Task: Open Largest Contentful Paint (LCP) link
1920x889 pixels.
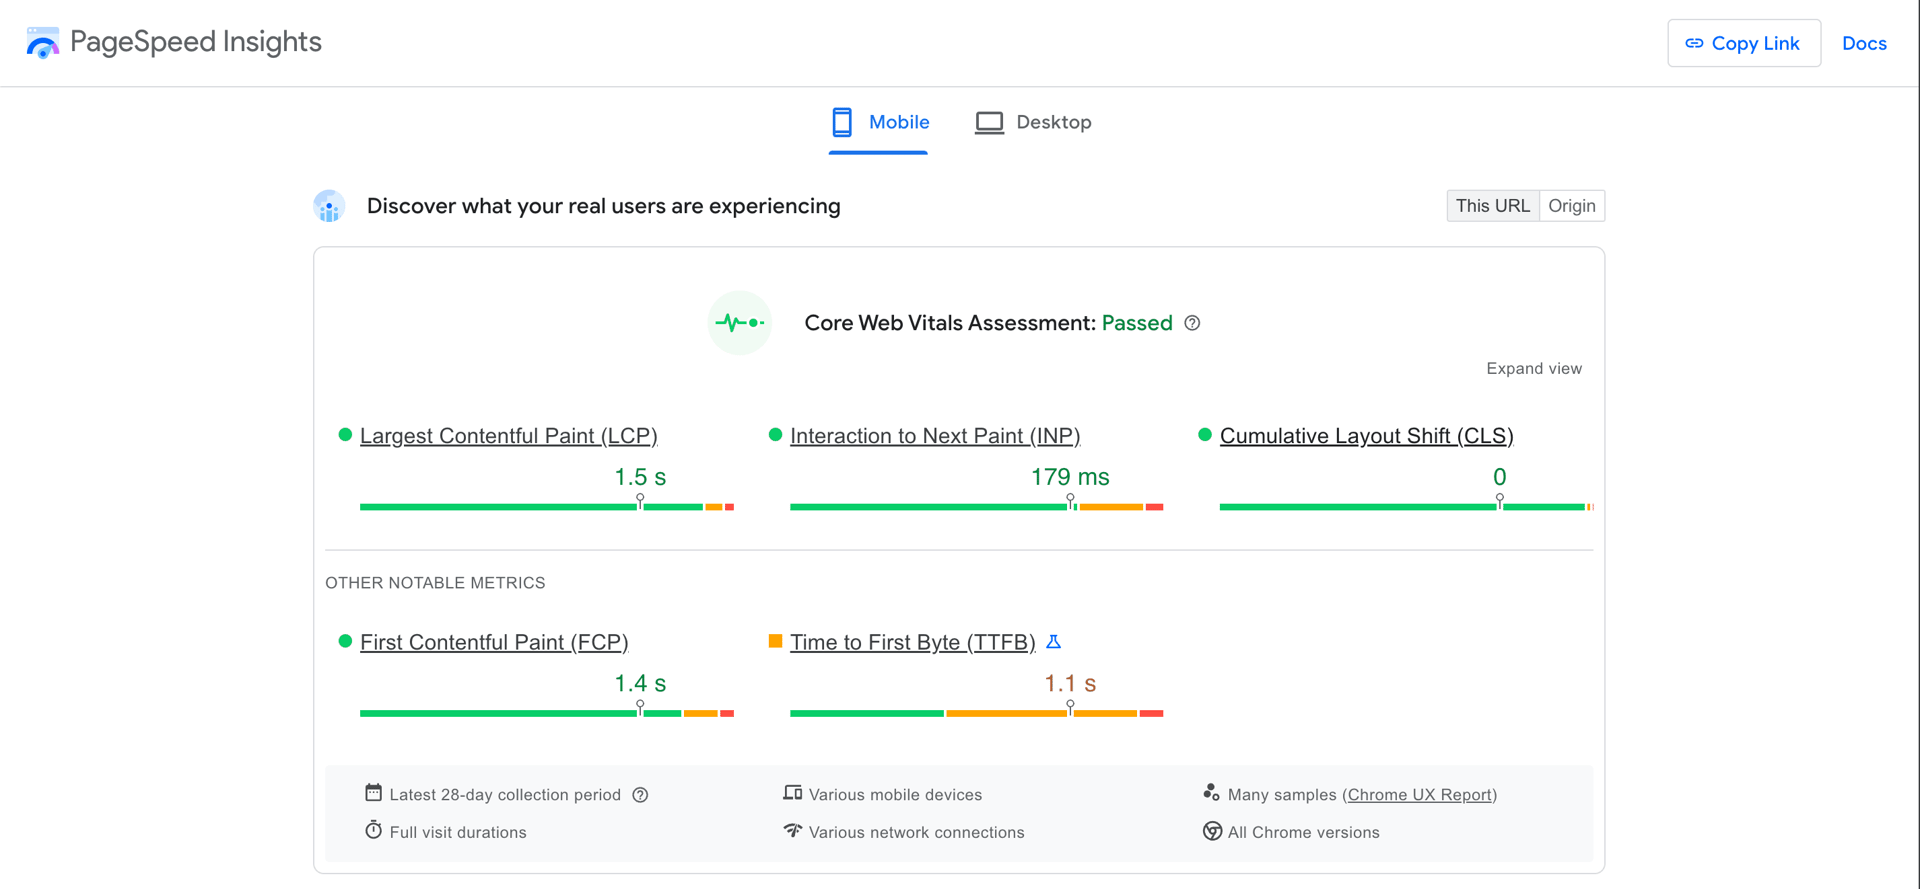Action: (508, 436)
